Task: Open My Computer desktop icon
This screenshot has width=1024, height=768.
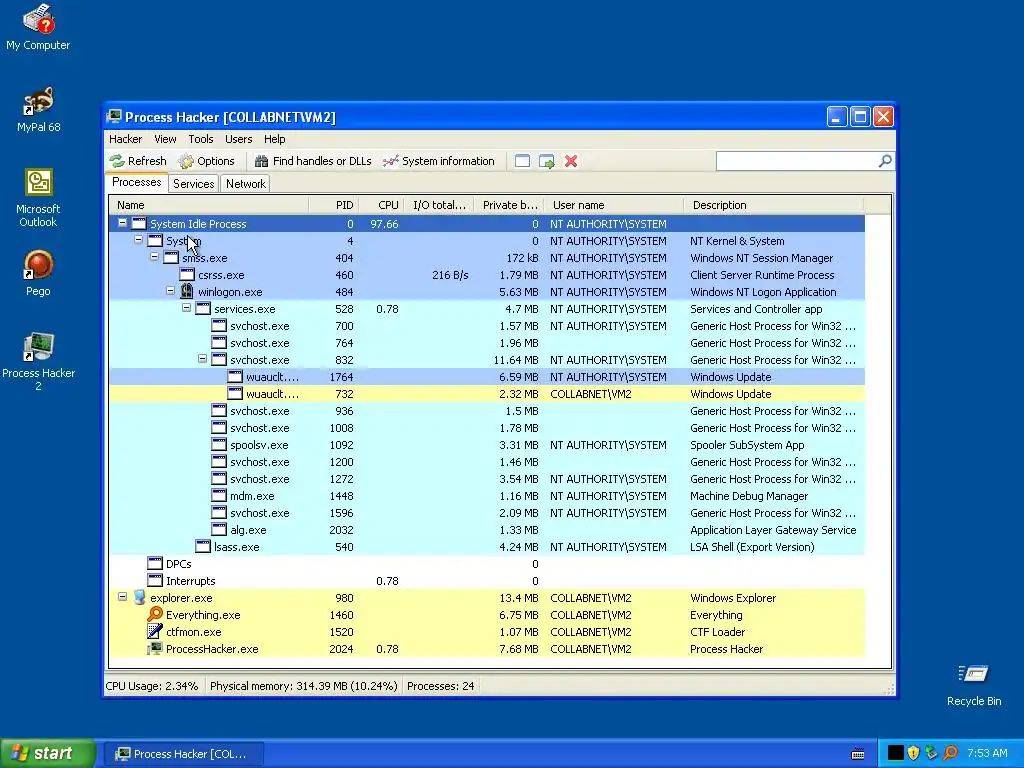Action: click(38, 27)
